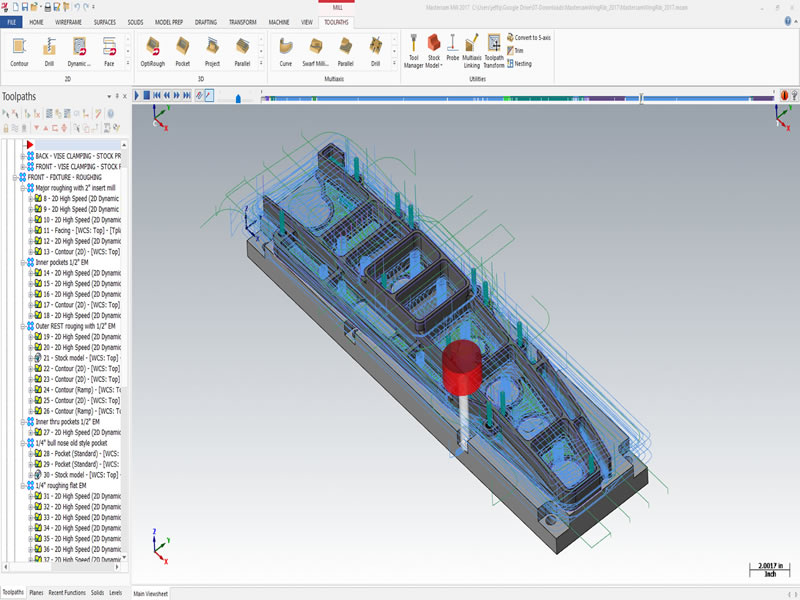Image resolution: width=800 pixels, height=600 pixels.
Task: Switch to the Planes panel tab
Action: [x=36, y=592]
